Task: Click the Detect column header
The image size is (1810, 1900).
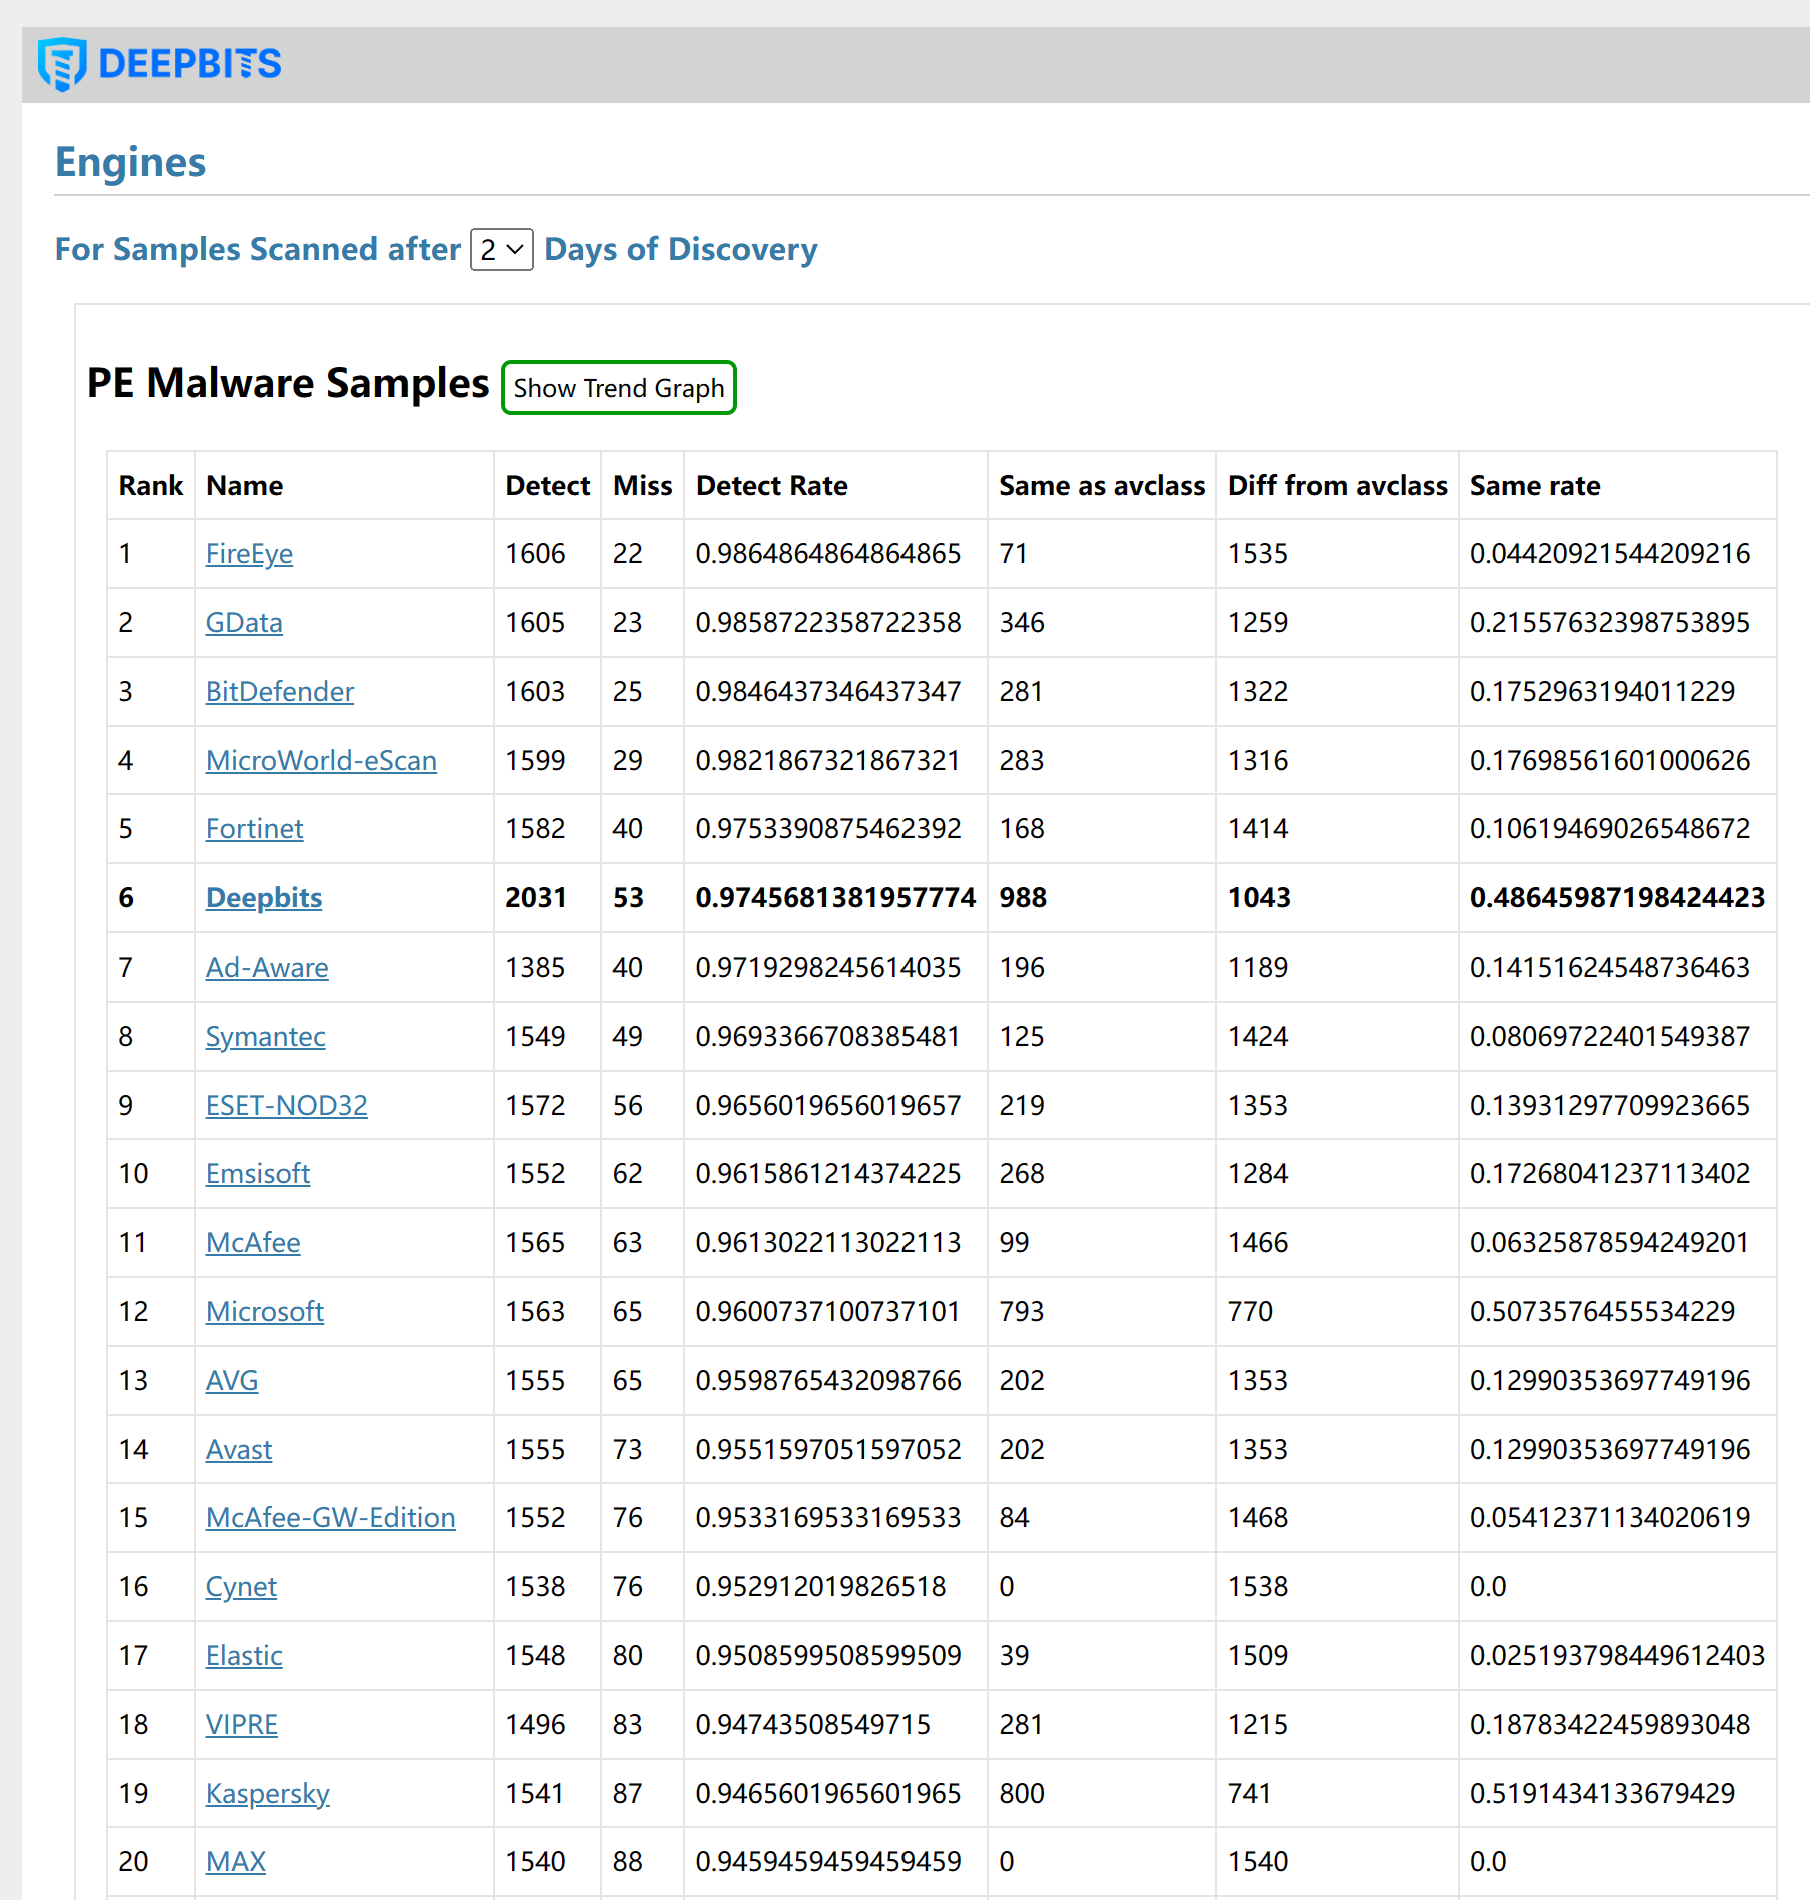Action: coord(547,486)
